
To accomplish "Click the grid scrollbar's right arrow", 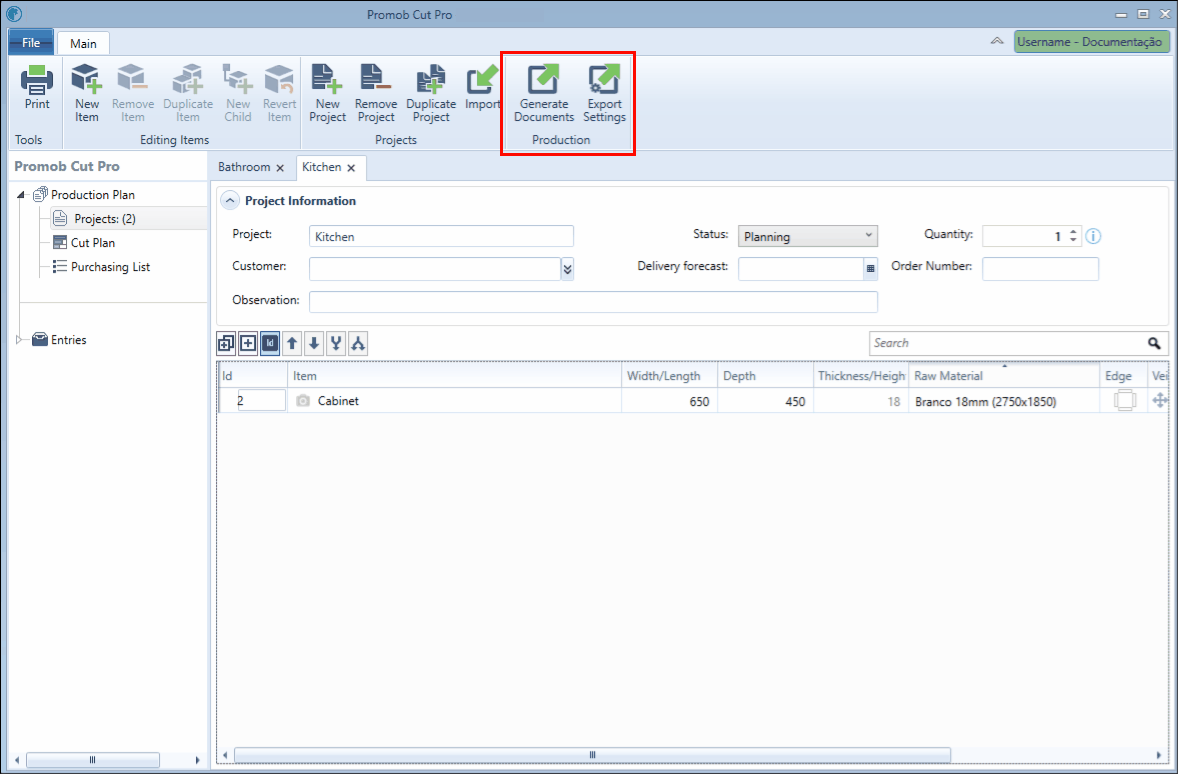I will [1158, 754].
